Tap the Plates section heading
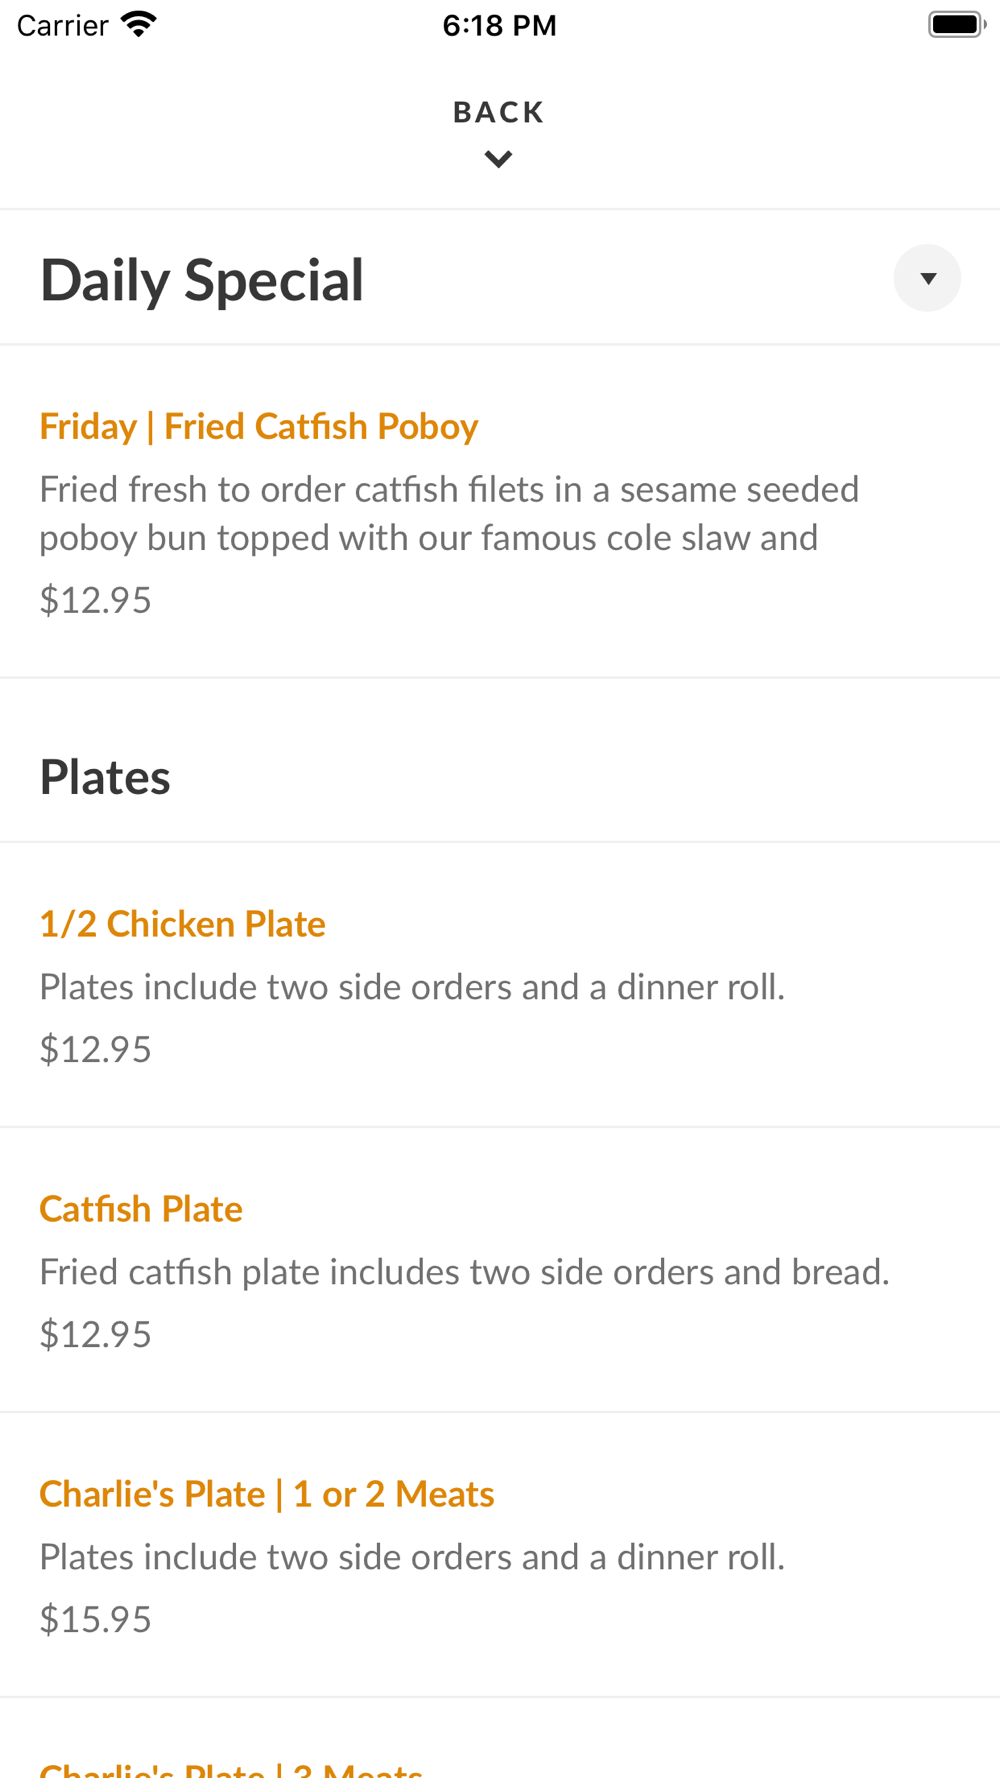Image resolution: width=1000 pixels, height=1778 pixels. tap(105, 777)
